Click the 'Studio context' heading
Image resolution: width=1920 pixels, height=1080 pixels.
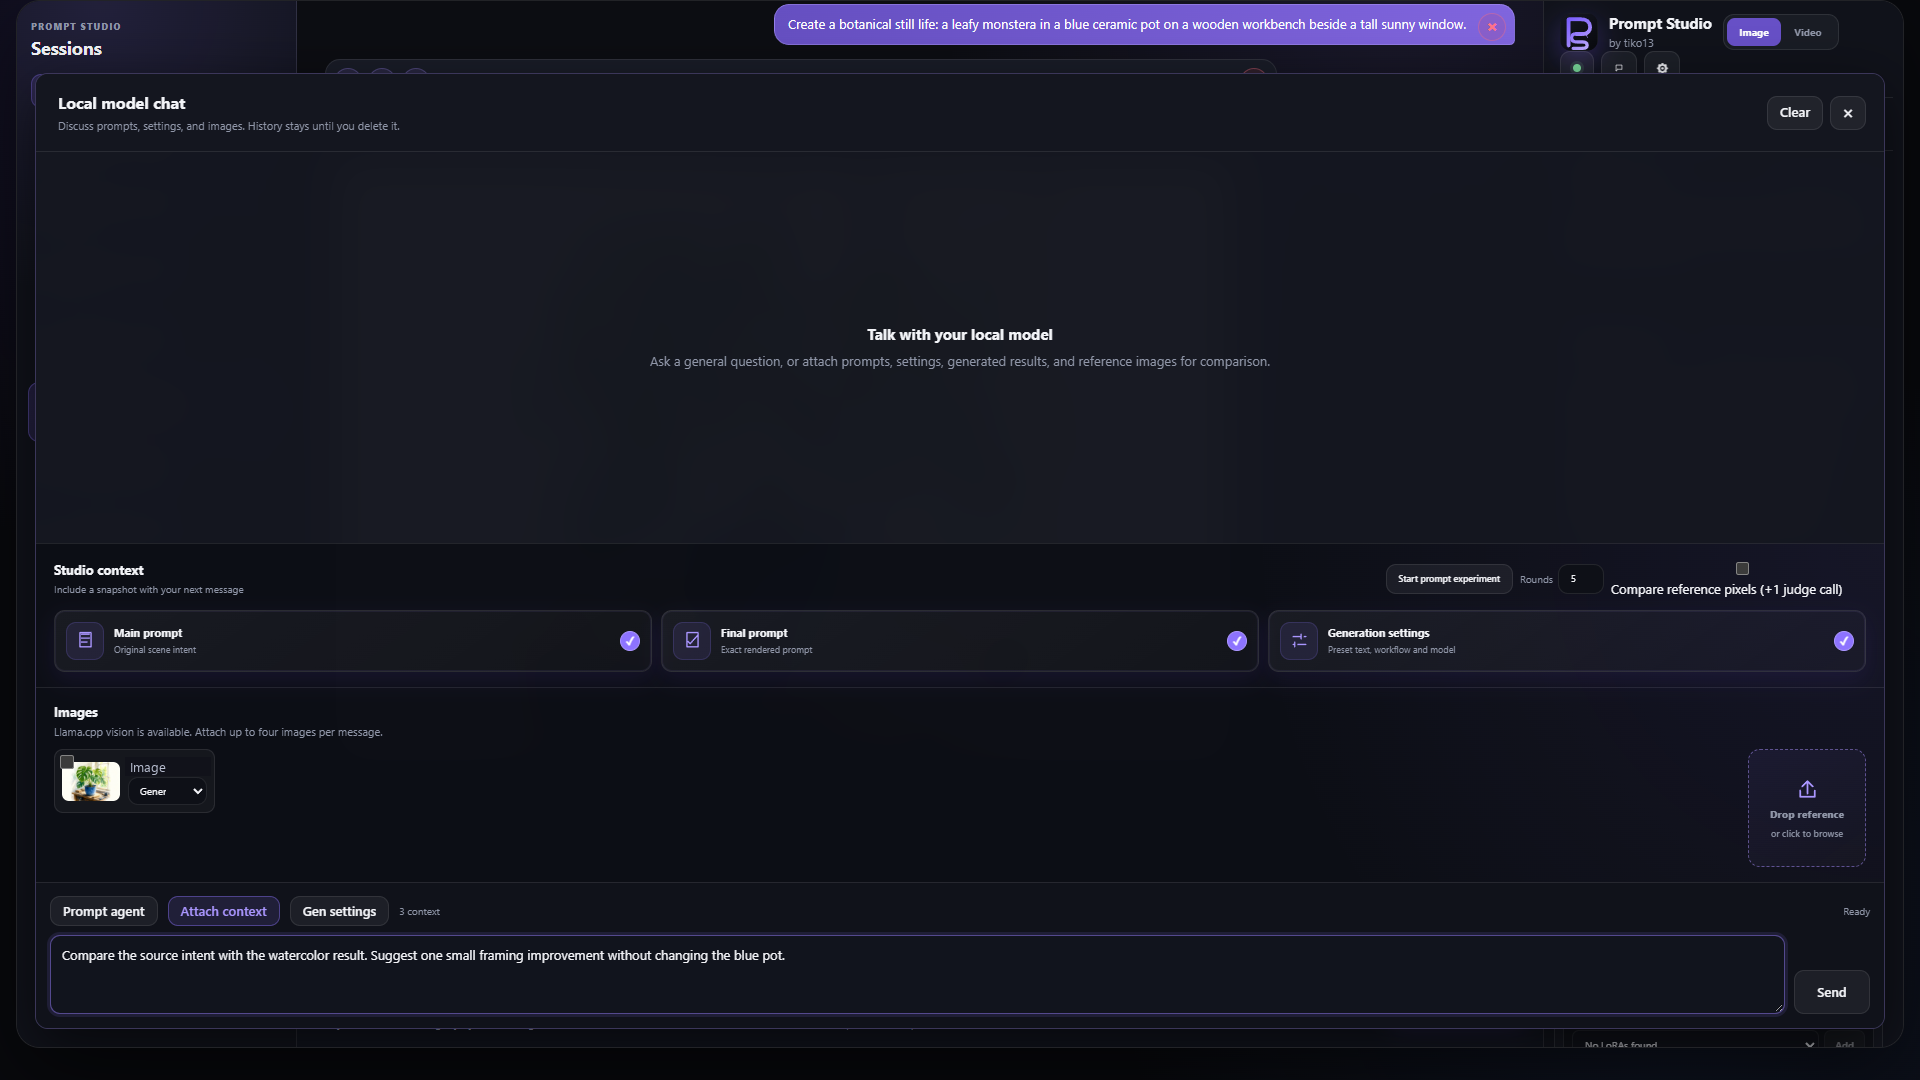pos(99,570)
